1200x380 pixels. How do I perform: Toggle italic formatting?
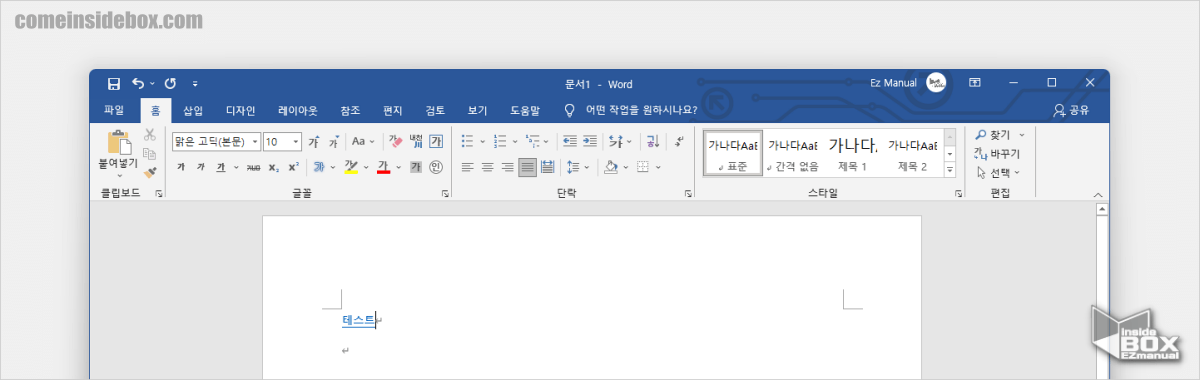pos(202,167)
